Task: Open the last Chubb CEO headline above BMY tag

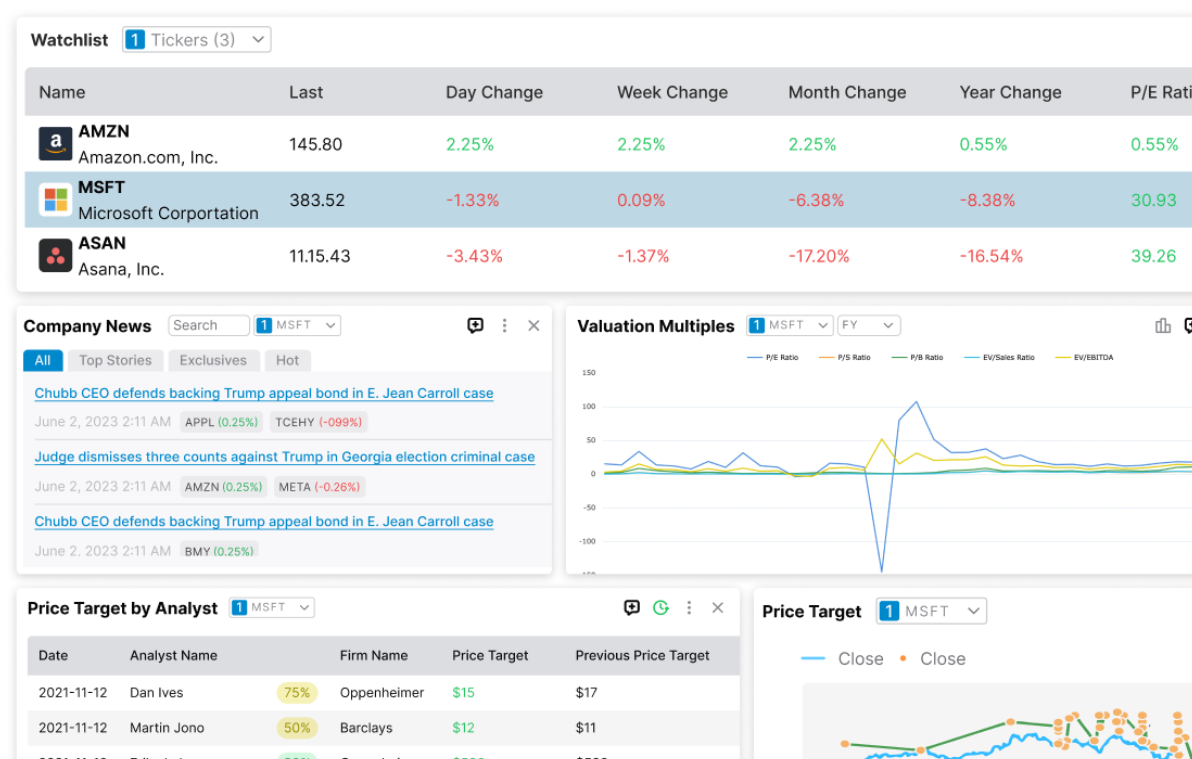Action: coord(264,522)
